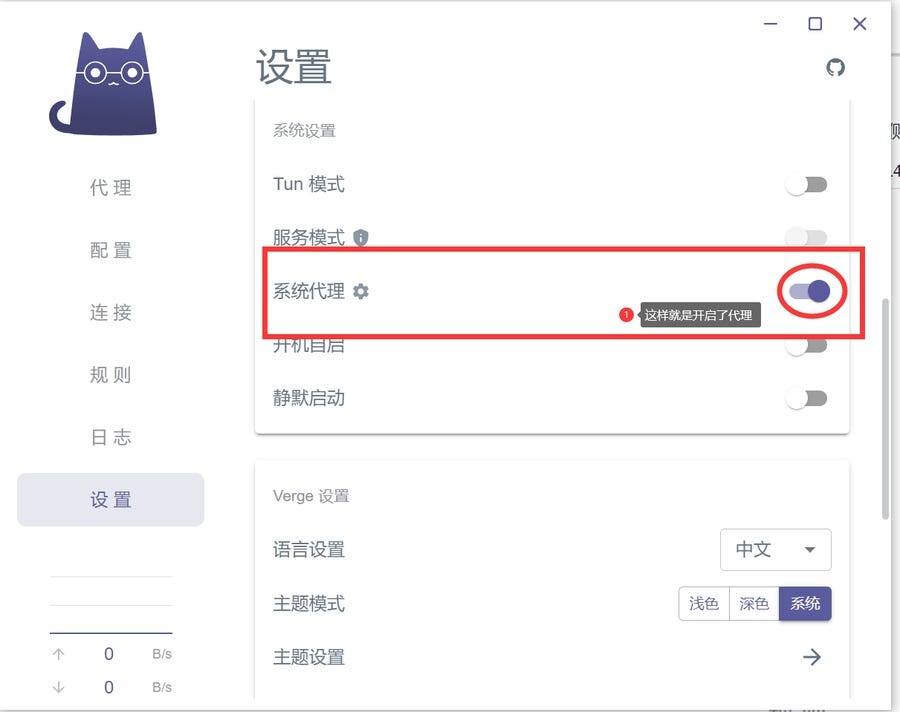Go to the 配置 page
Image resolution: width=900 pixels, height=712 pixels.
[x=111, y=250]
